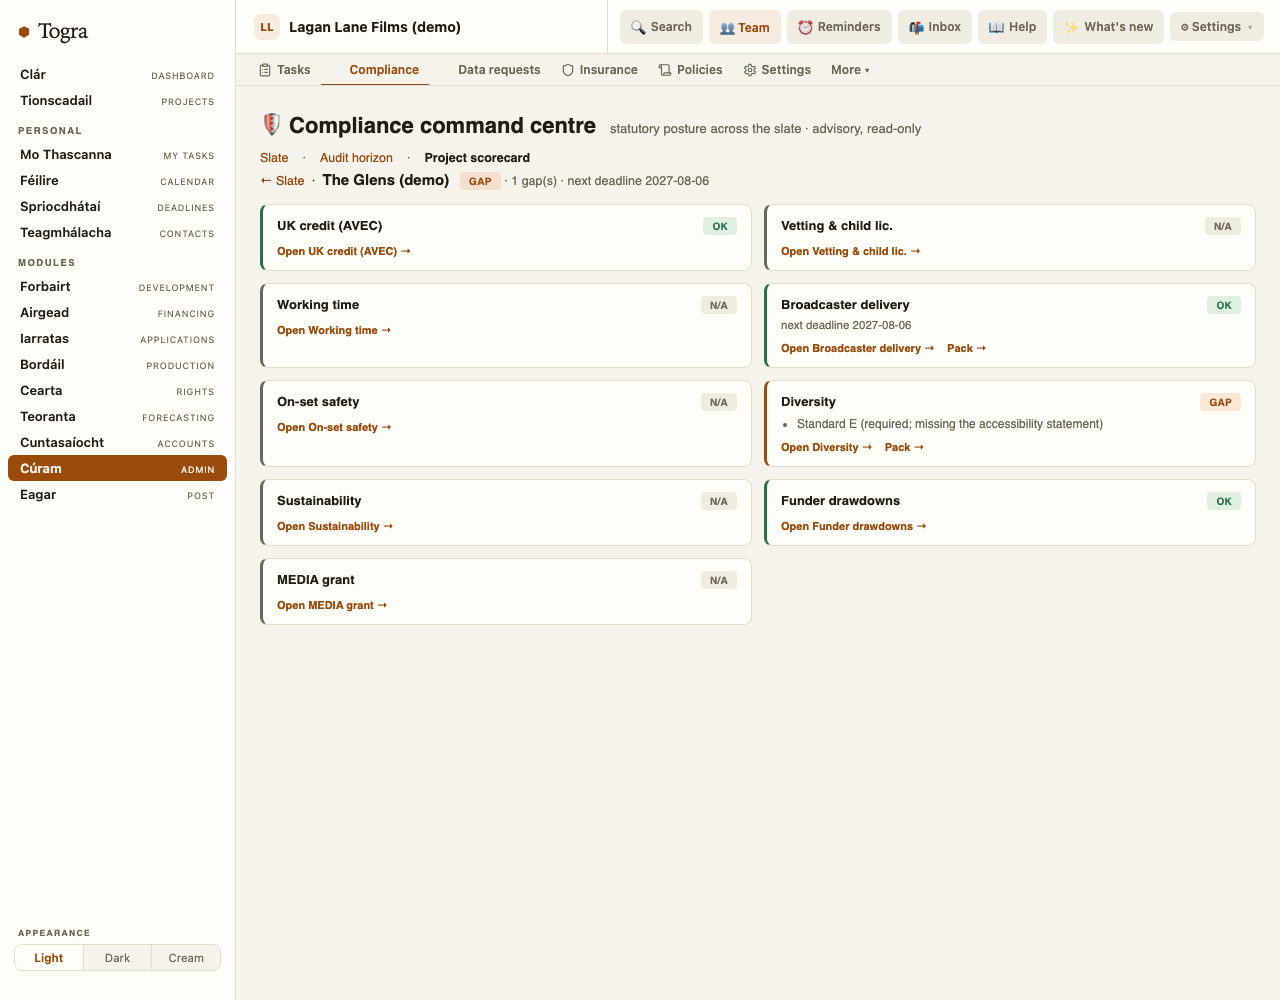Click the sparkles icon in What's new

(x=1071, y=27)
